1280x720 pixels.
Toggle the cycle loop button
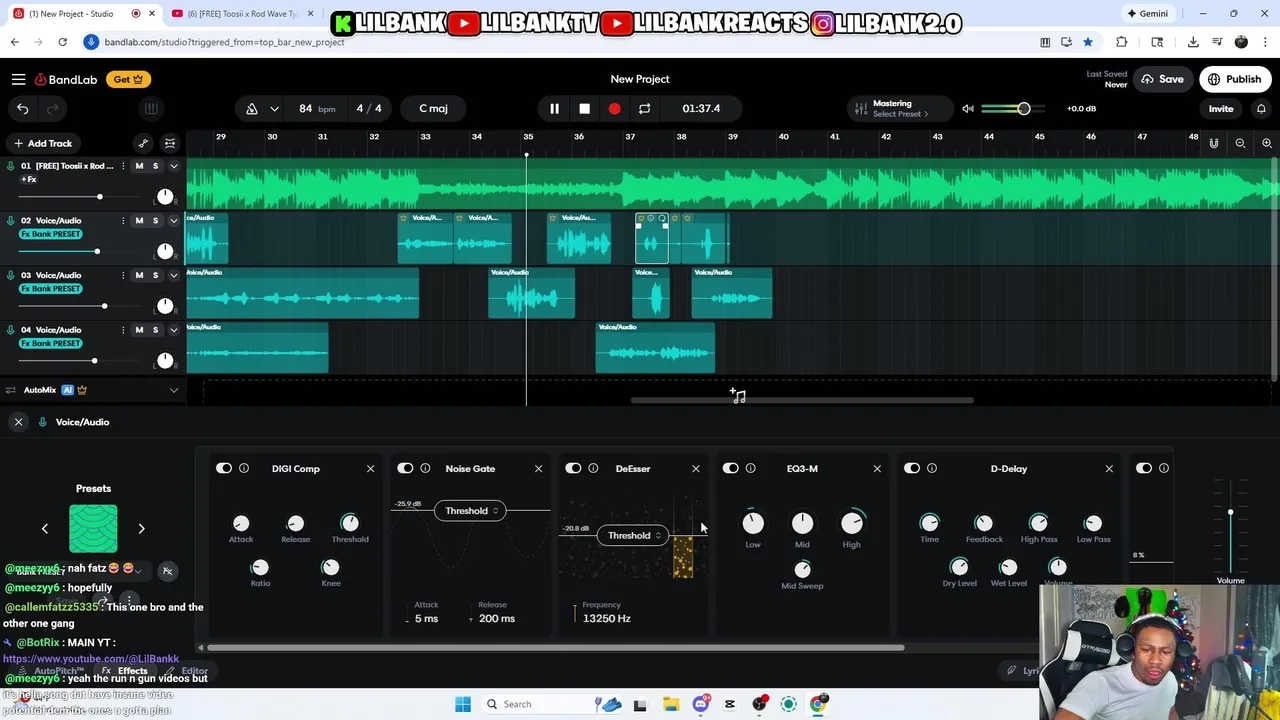645,108
